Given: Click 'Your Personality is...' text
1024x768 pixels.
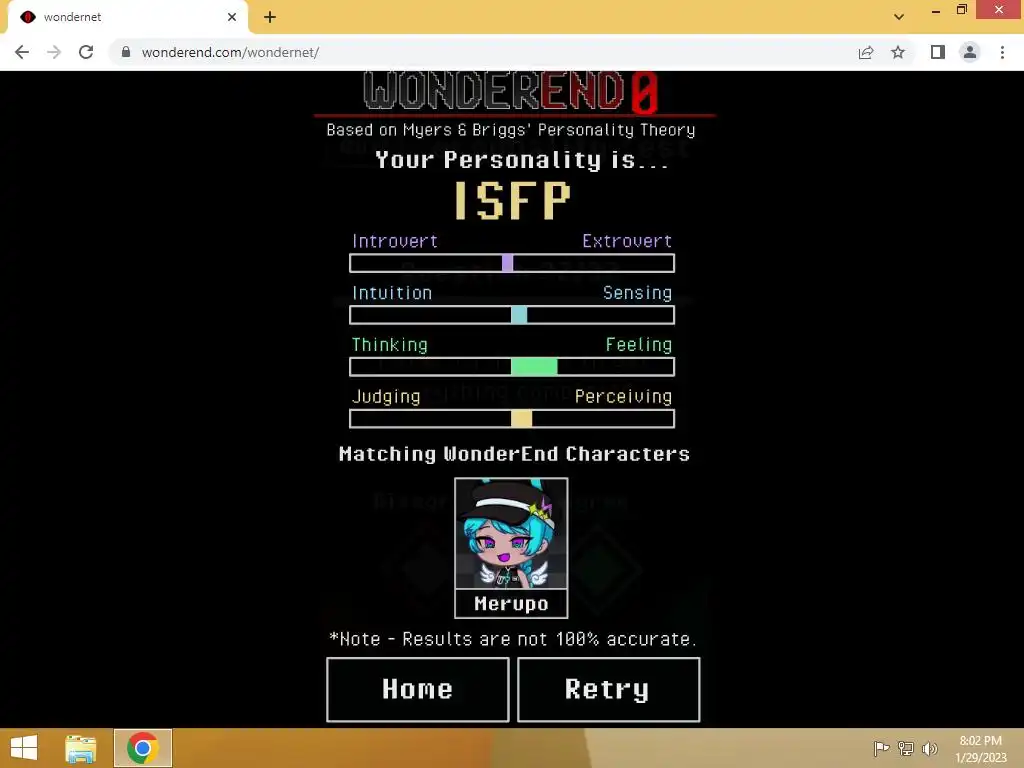Looking at the screenshot, I should tap(522, 160).
